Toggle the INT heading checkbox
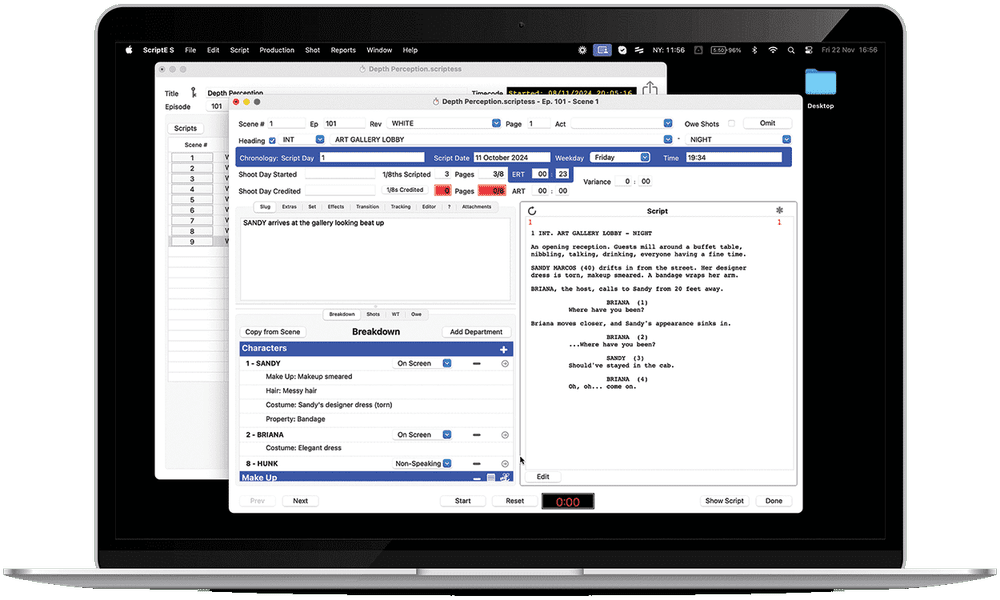The width and height of the screenshot is (1000, 600). (x=320, y=140)
